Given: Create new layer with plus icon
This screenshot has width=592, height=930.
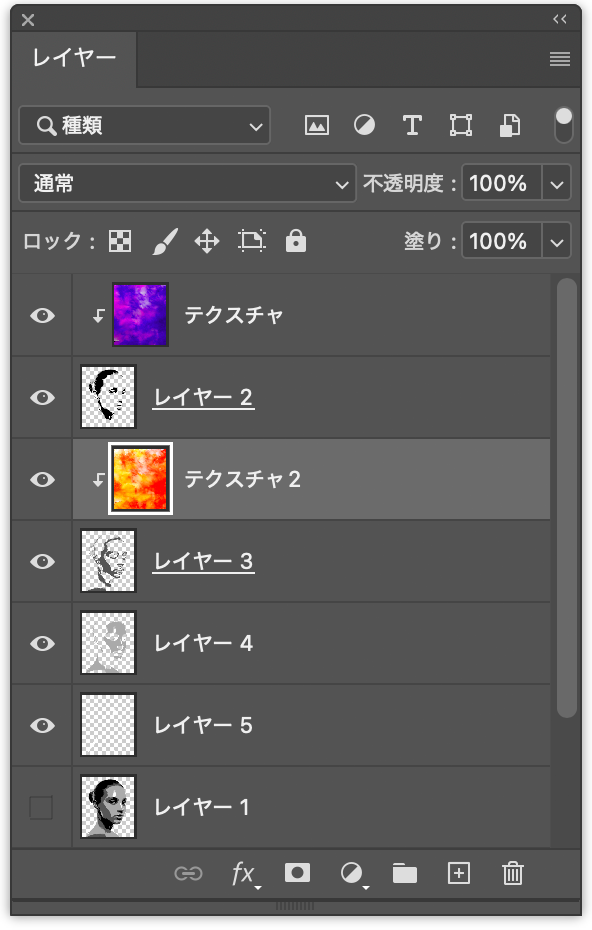Looking at the screenshot, I should coord(459,873).
